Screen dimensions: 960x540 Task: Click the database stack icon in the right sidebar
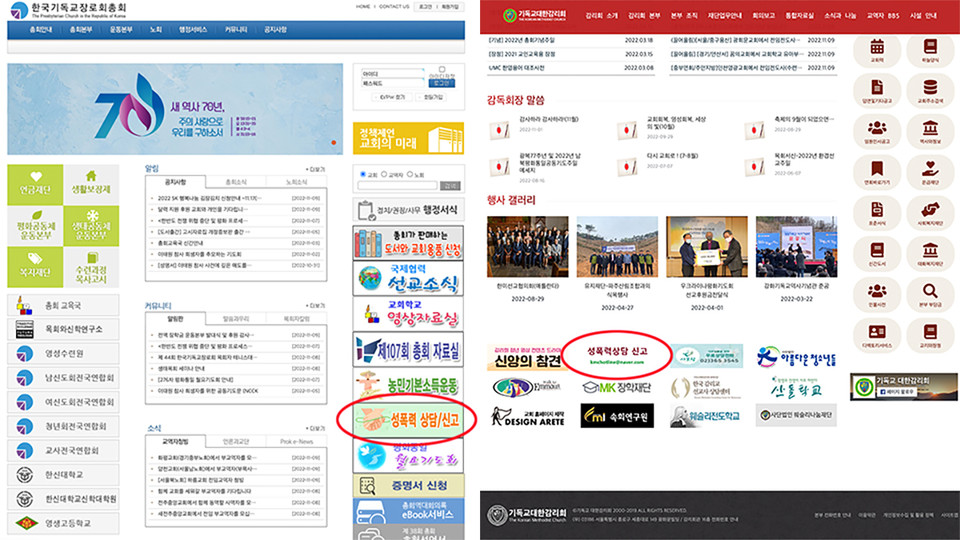click(930, 90)
